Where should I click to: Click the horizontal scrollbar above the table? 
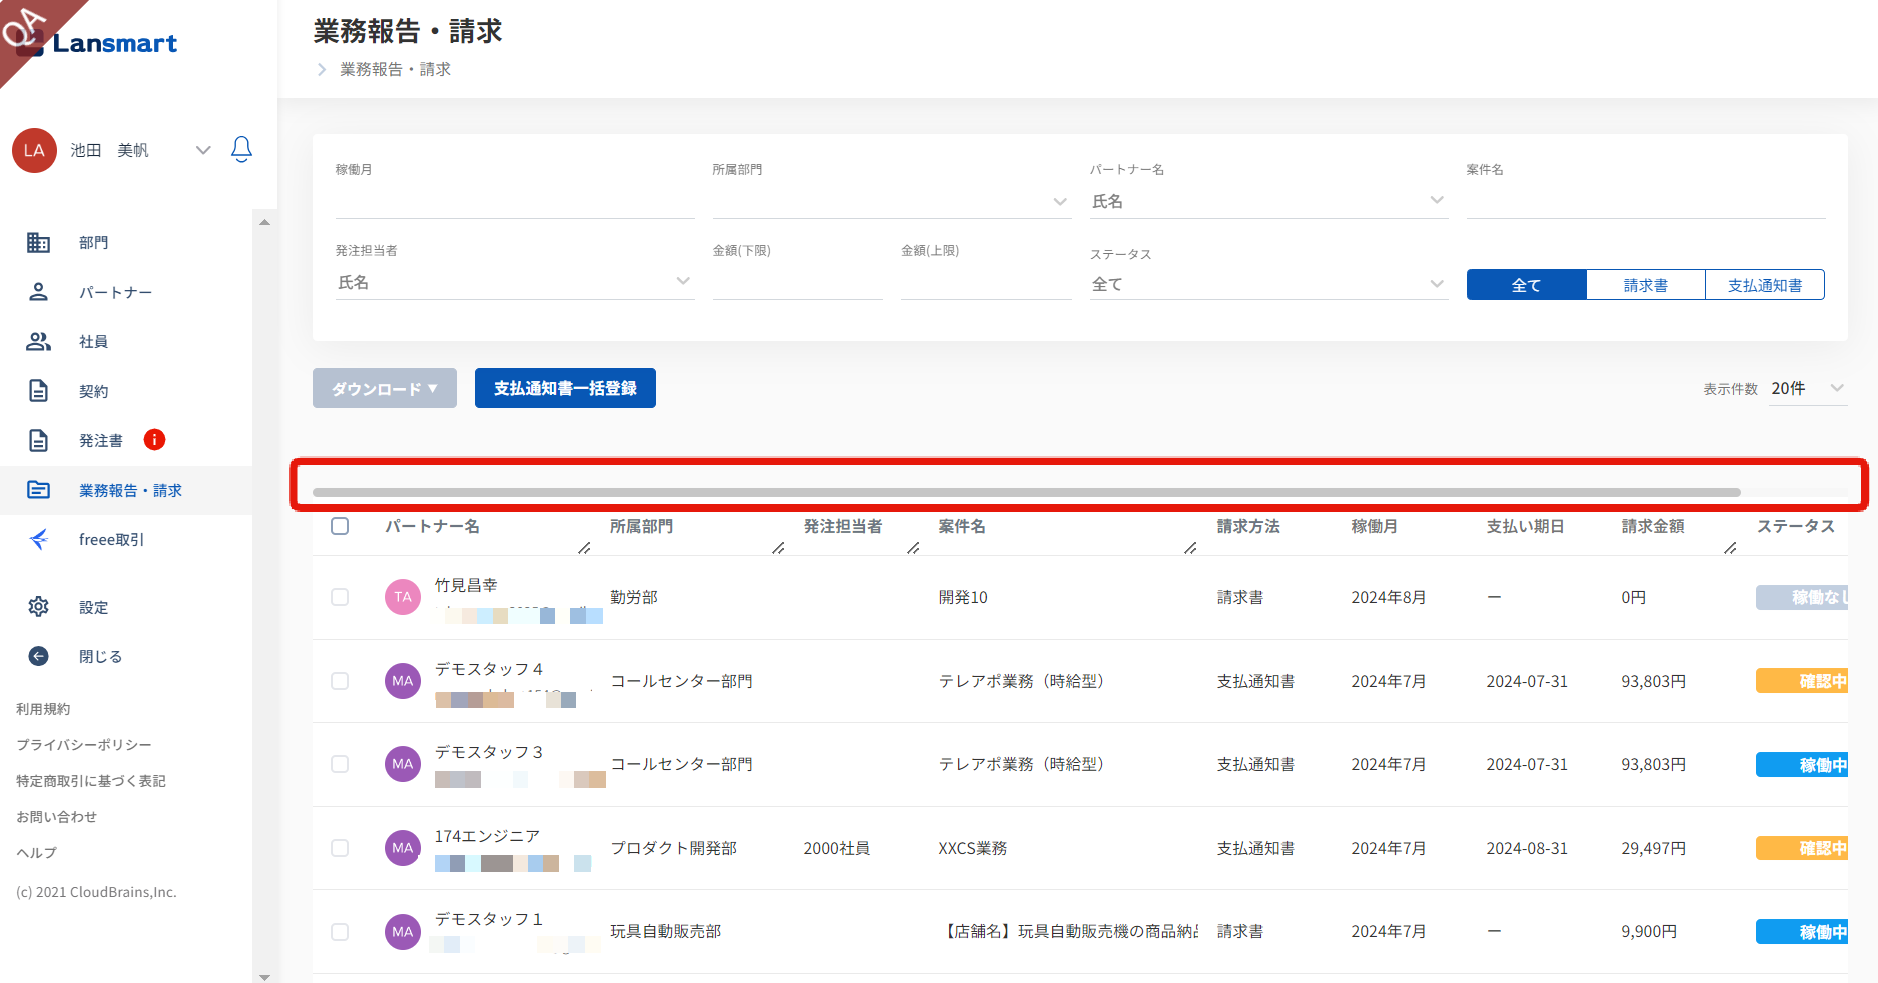1027,492
